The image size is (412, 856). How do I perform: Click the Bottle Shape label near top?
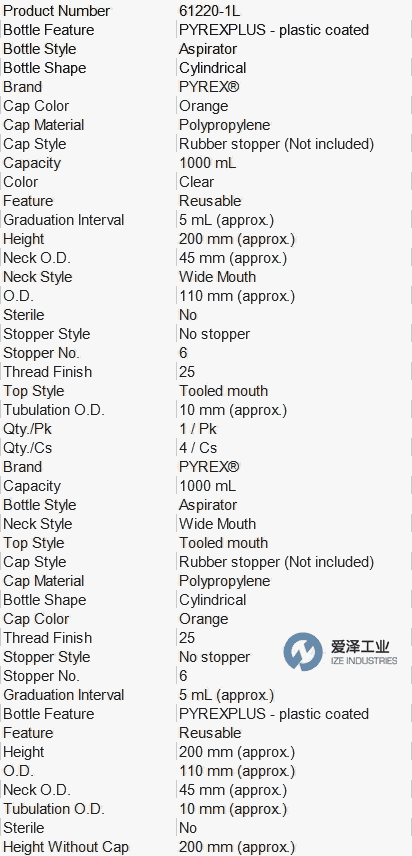click(x=45, y=68)
